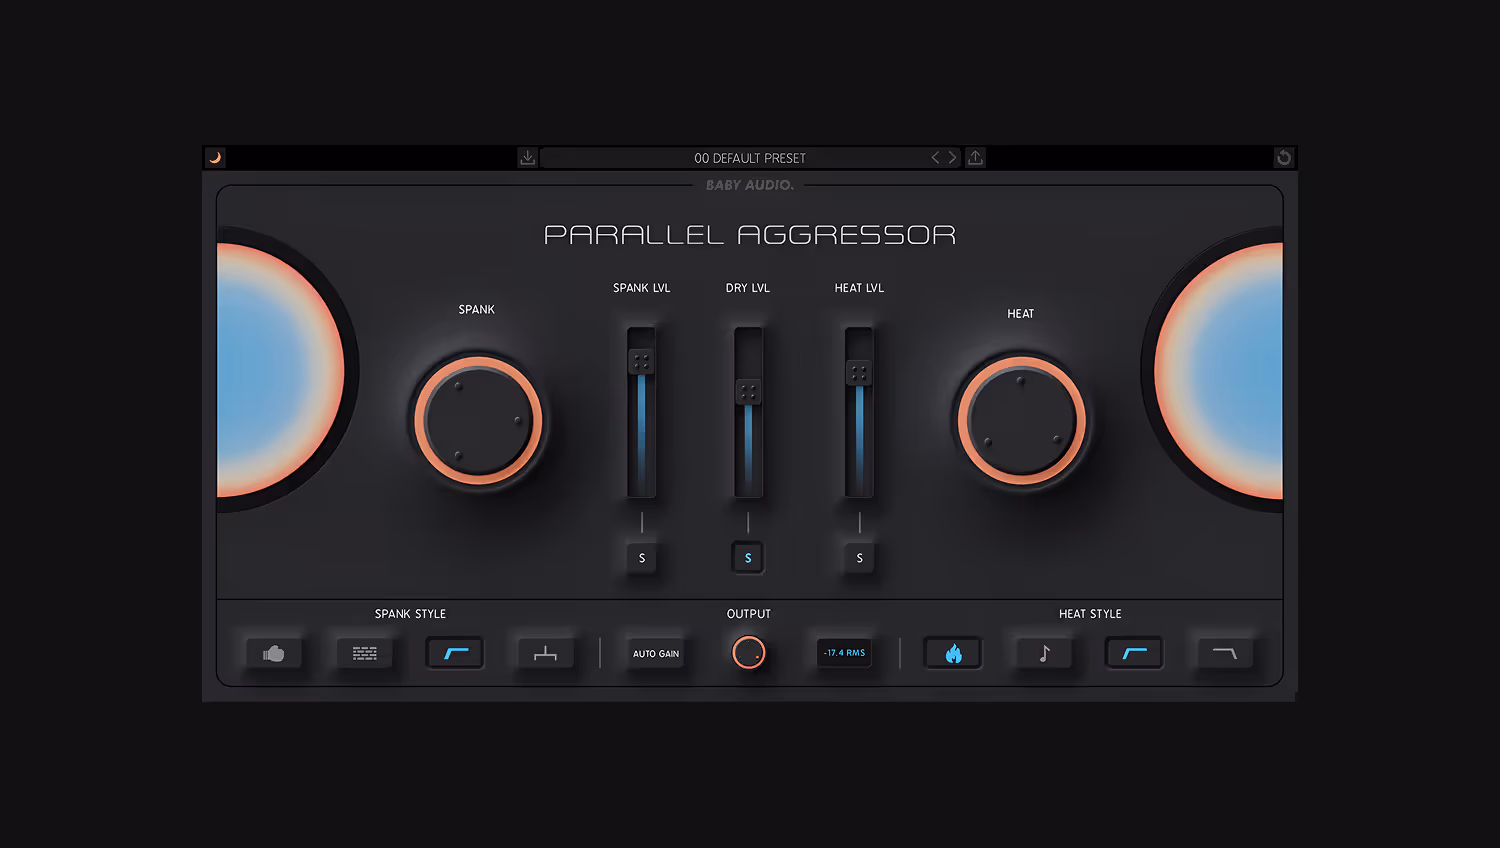The height and width of the screenshot is (848, 1500).
Task: Solo the HEAT LVL channel
Action: coord(859,558)
